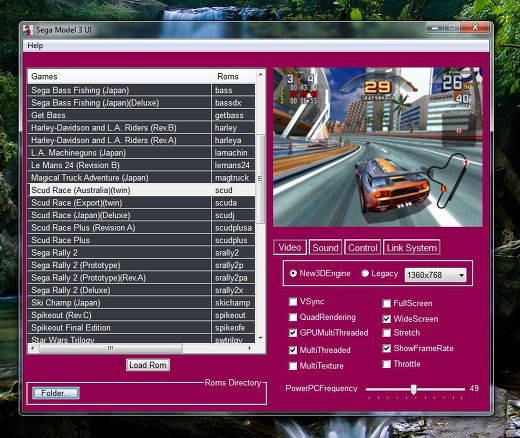
Task: Click the games list scroll-up arrow
Action: (260, 75)
